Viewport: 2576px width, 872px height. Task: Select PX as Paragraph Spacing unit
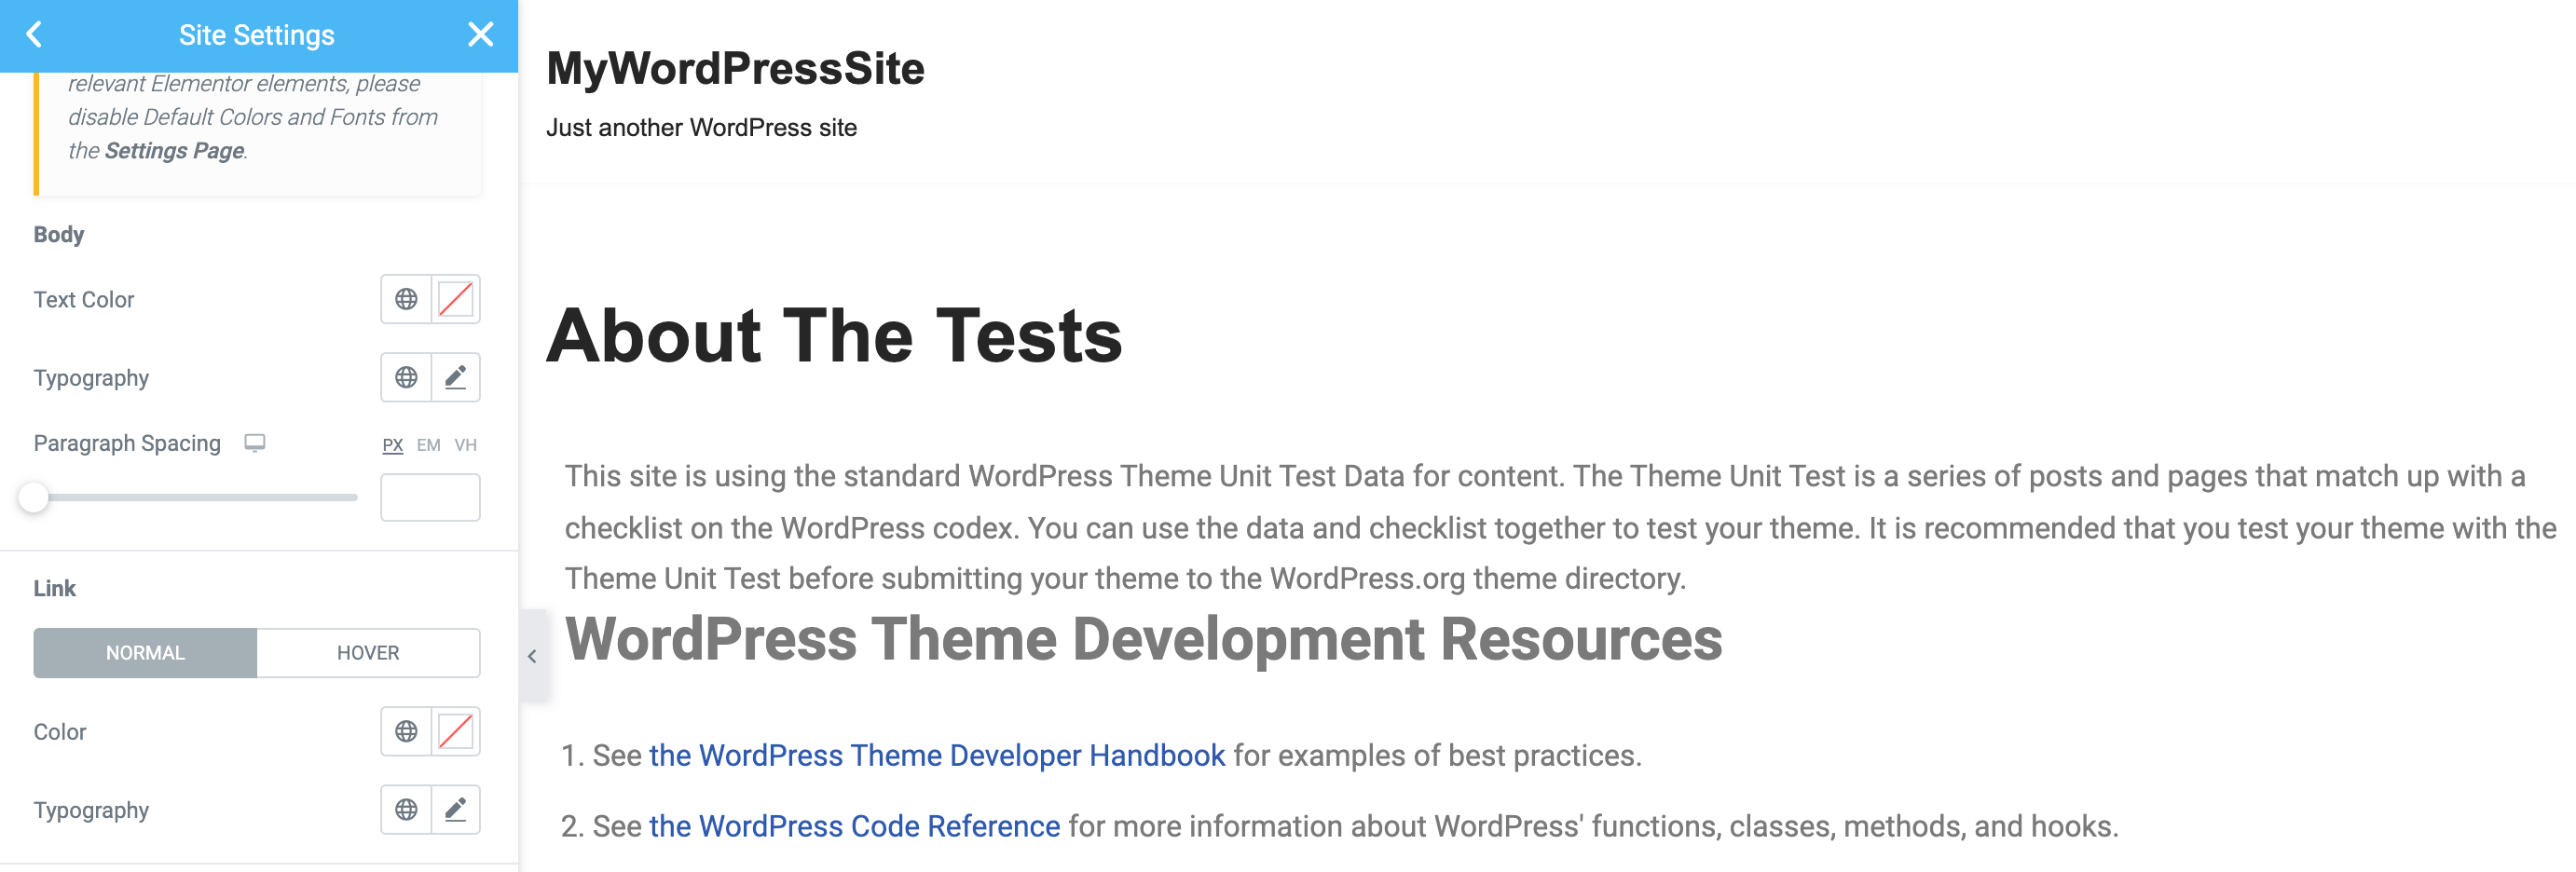point(392,445)
